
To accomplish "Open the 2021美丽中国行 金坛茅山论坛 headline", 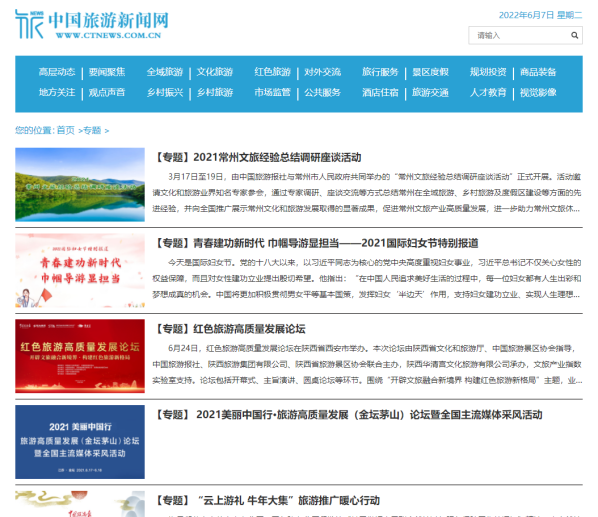I will (348, 415).
